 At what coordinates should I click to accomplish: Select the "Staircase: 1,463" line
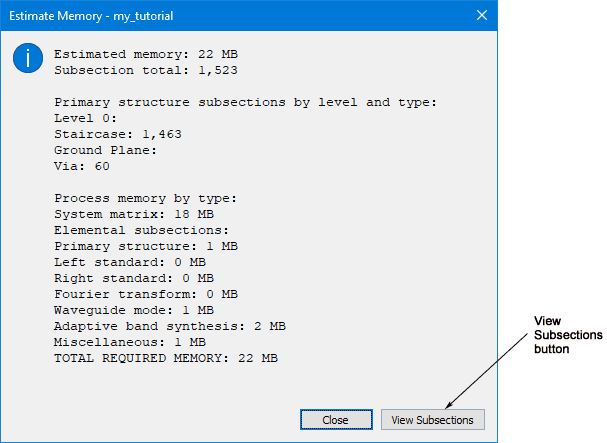point(118,134)
